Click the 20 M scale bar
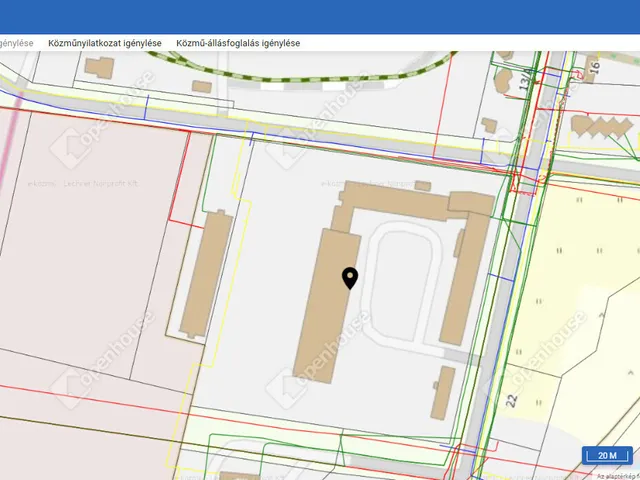This screenshot has width=640, height=480. pyautogui.click(x=607, y=455)
